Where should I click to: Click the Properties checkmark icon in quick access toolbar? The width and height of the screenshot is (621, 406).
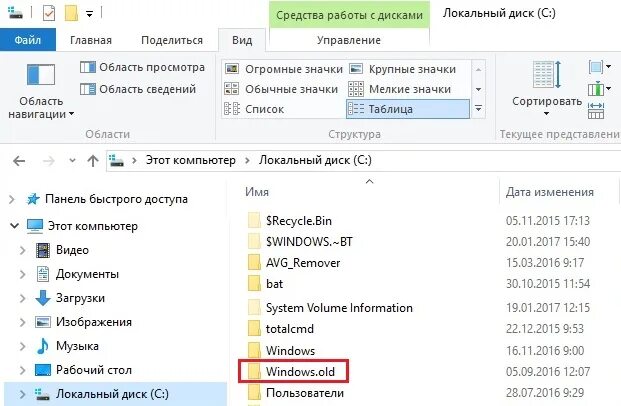point(49,13)
